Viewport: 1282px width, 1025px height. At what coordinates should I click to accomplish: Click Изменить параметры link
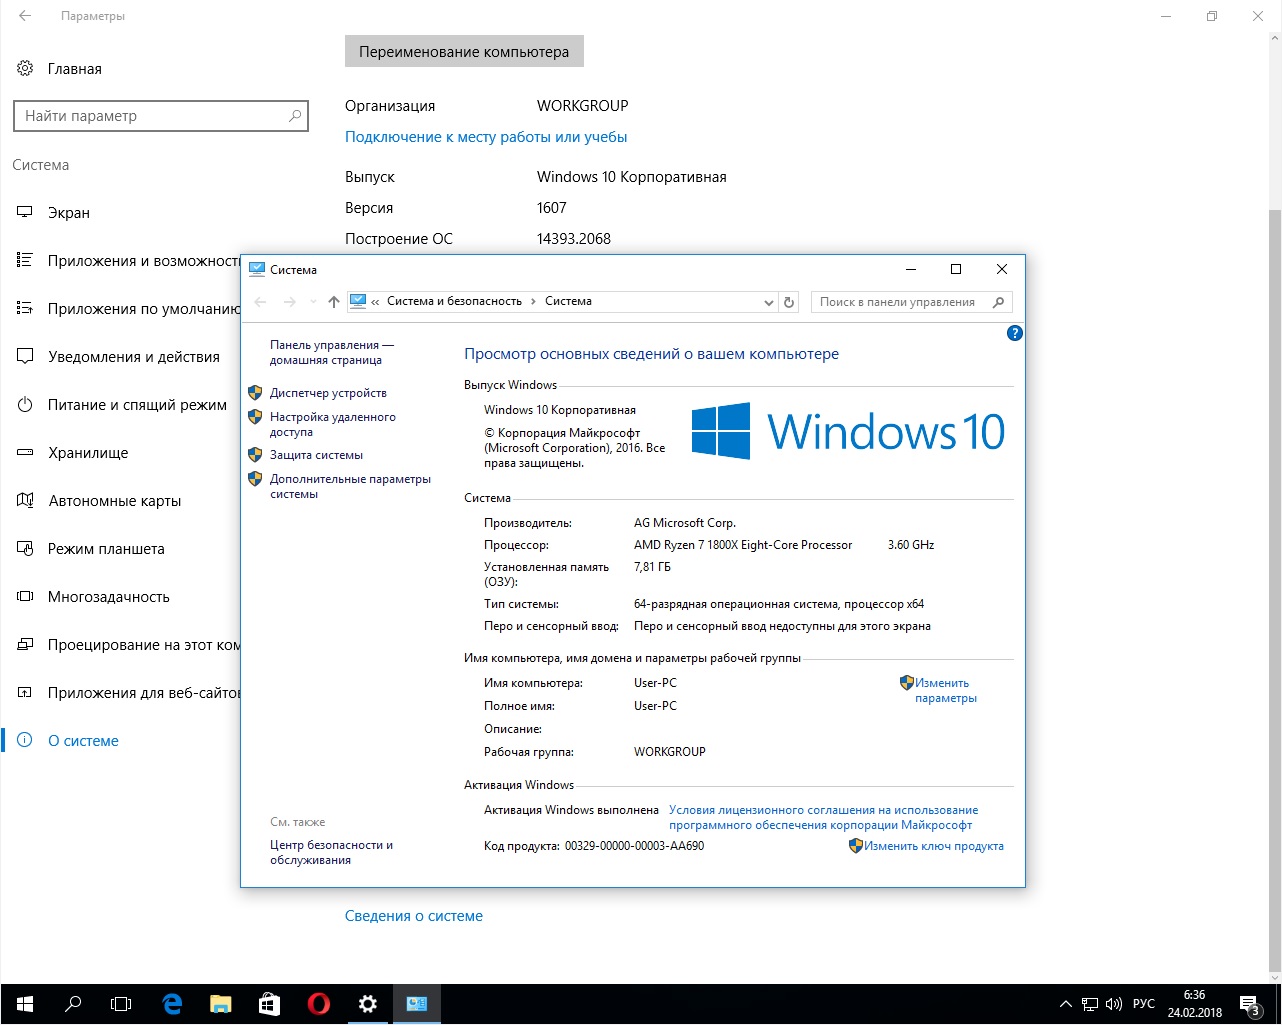(x=945, y=690)
